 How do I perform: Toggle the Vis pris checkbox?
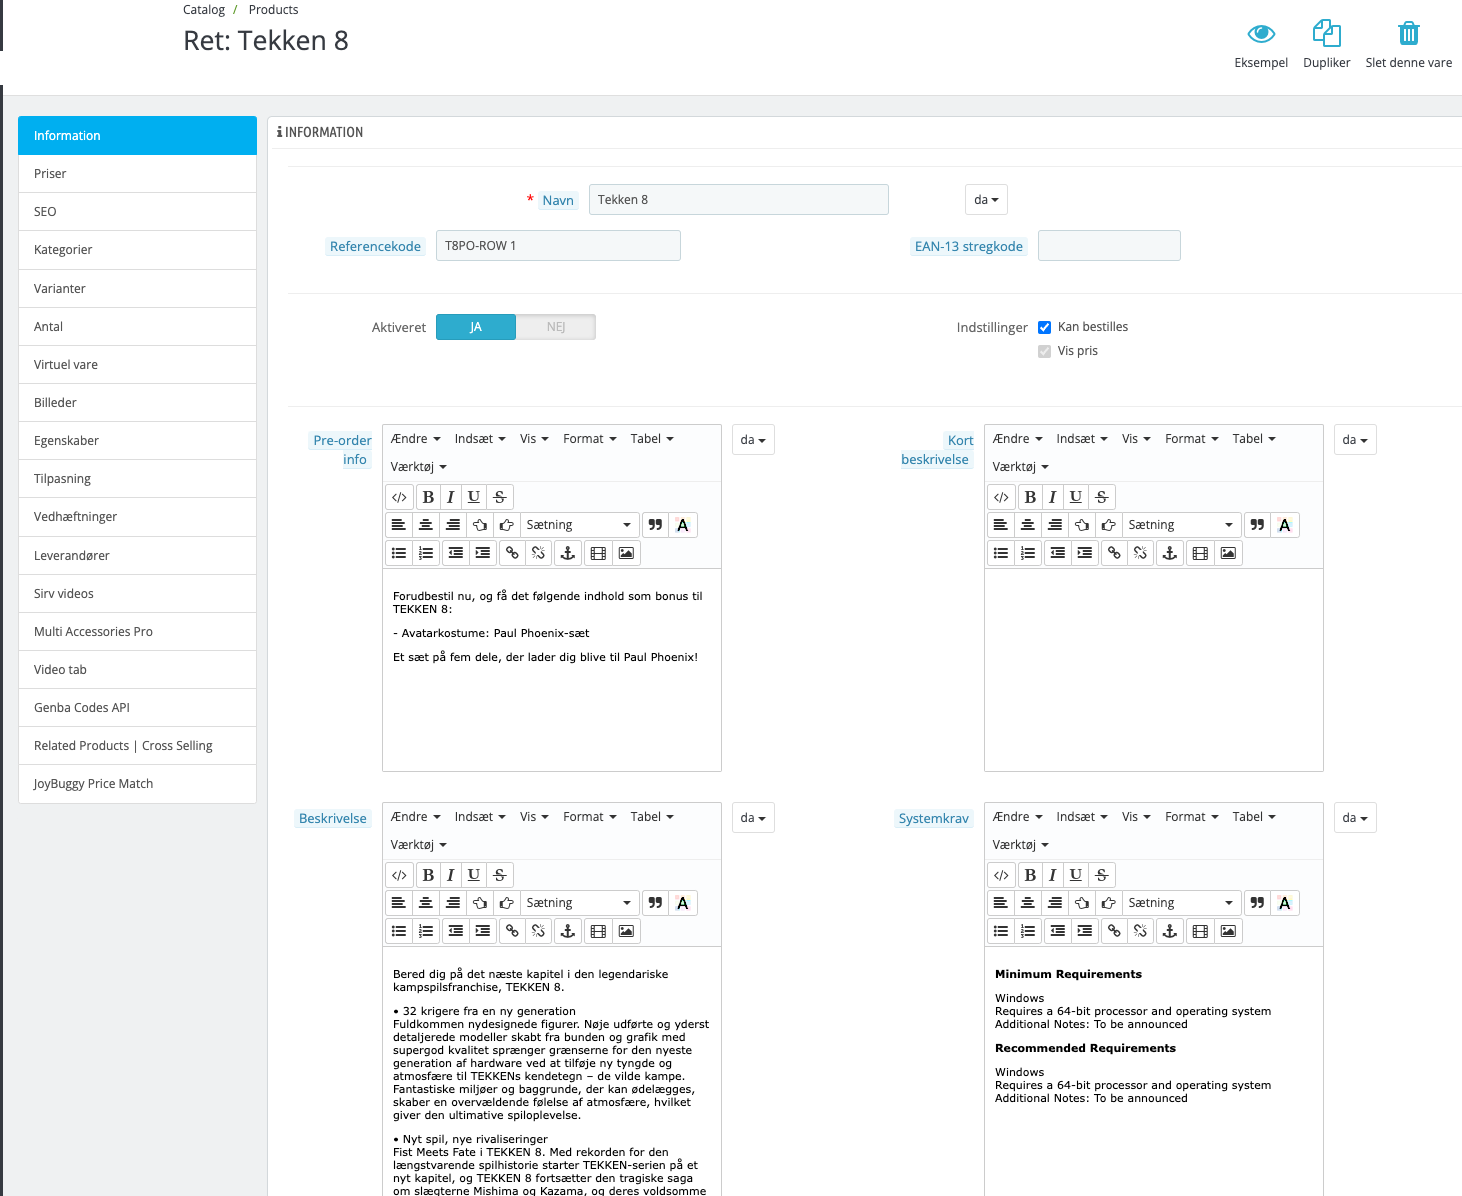[x=1044, y=351]
